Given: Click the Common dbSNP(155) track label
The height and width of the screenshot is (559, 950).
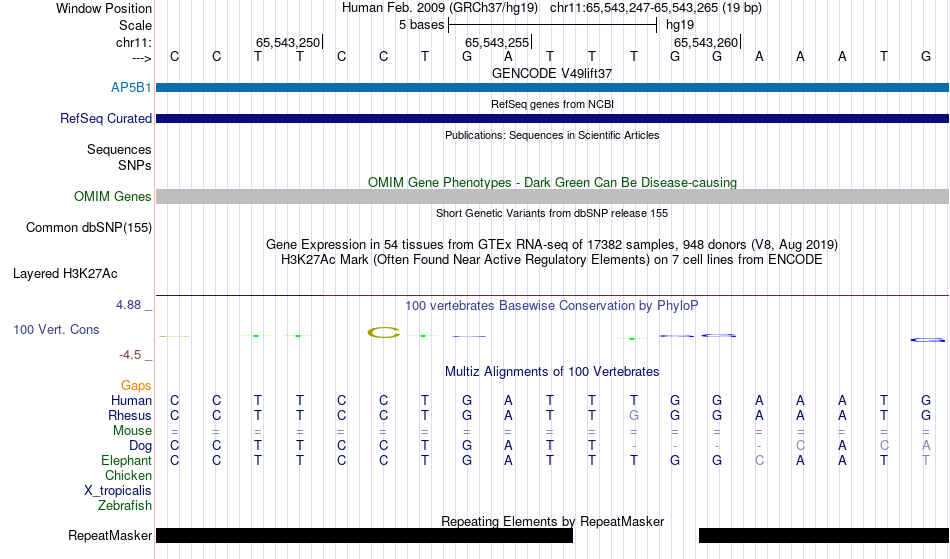Looking at the screenshot, I should (x=88, y=228).
